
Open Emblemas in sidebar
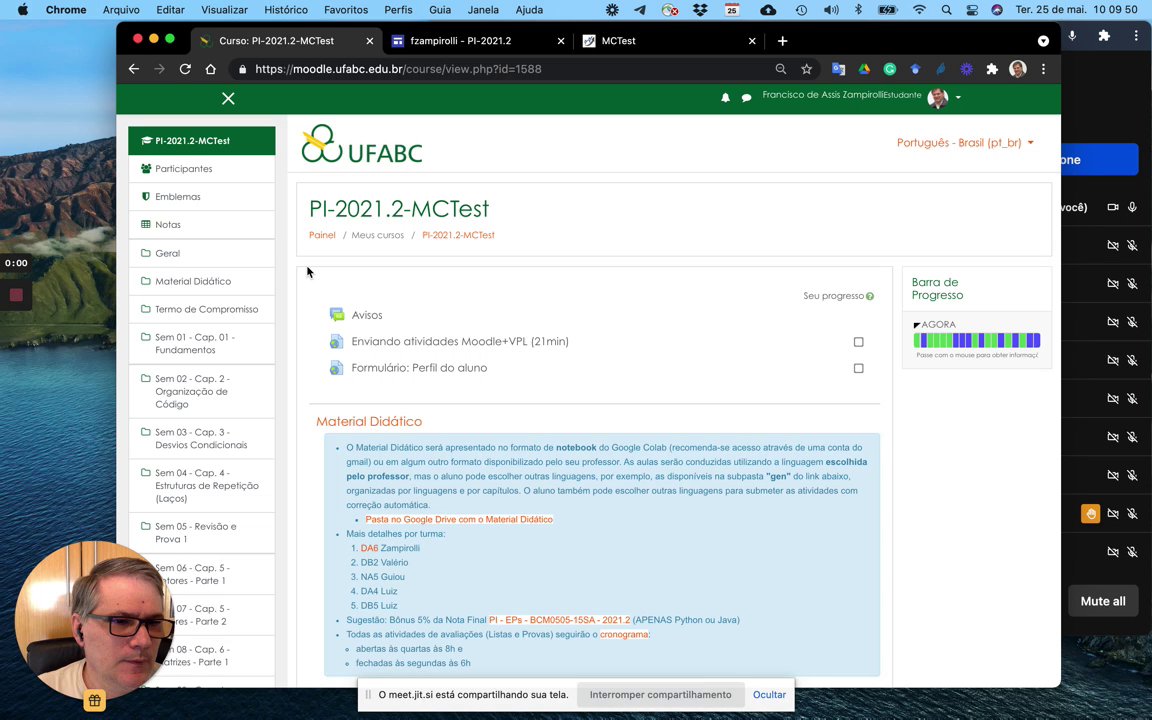tap(202, 197)
